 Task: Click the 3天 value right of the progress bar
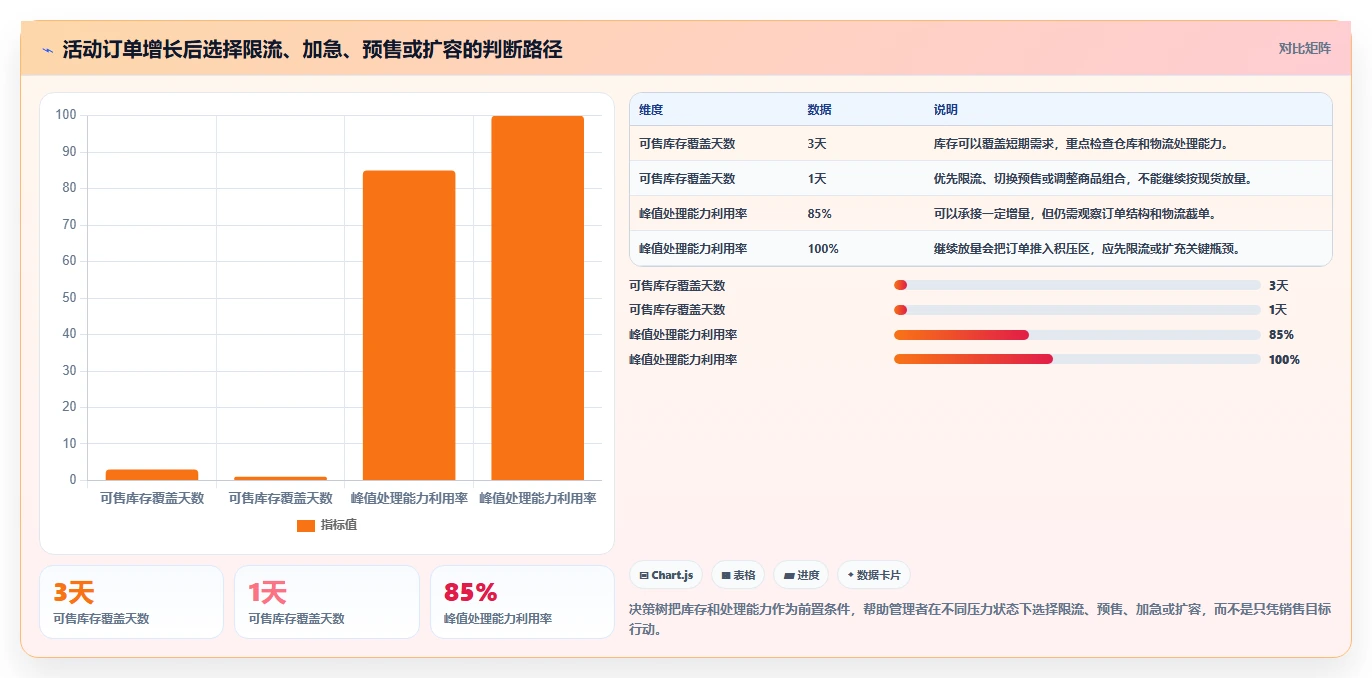coord(1279,285)
